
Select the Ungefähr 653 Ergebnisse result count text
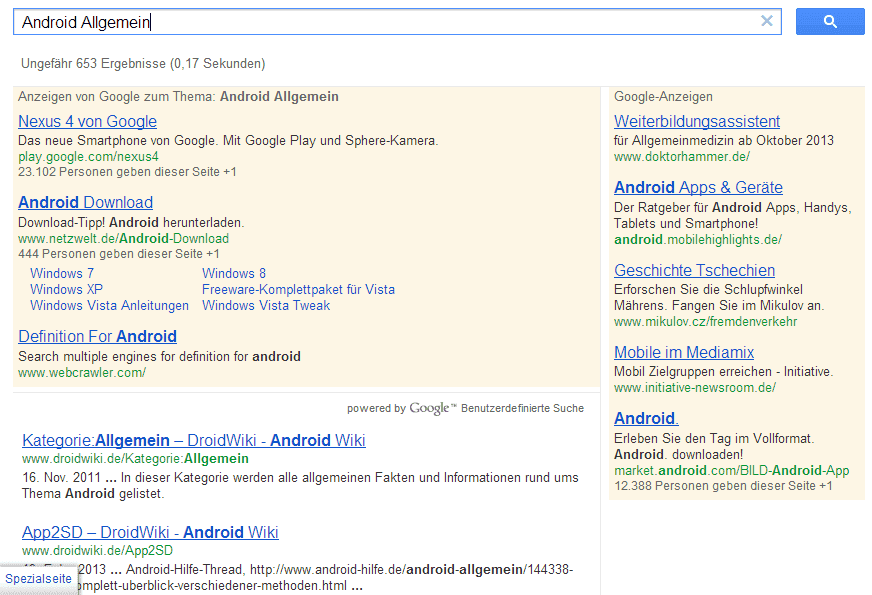143,64
